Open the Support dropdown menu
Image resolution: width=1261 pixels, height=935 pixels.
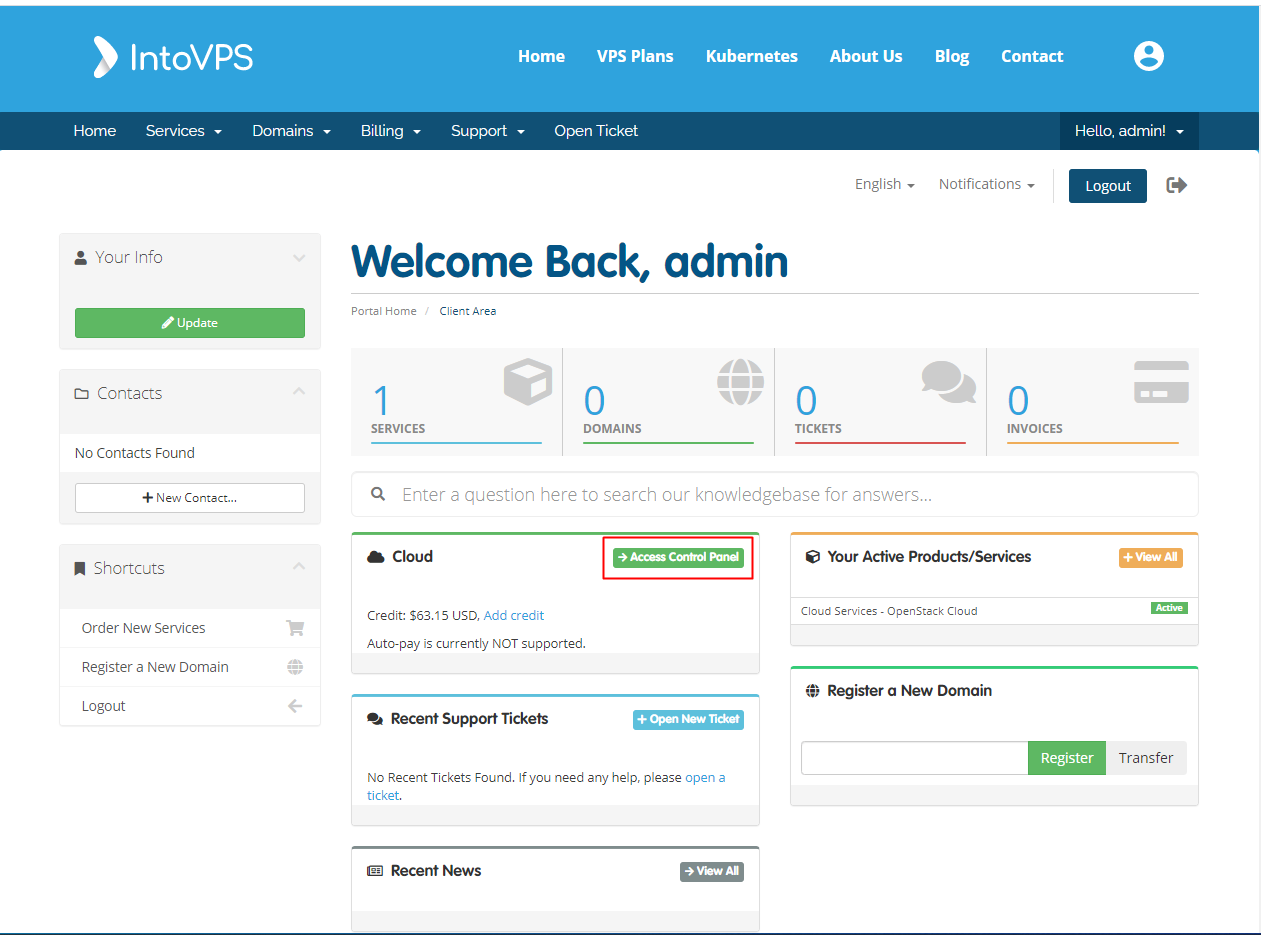[x=488, y=131]
